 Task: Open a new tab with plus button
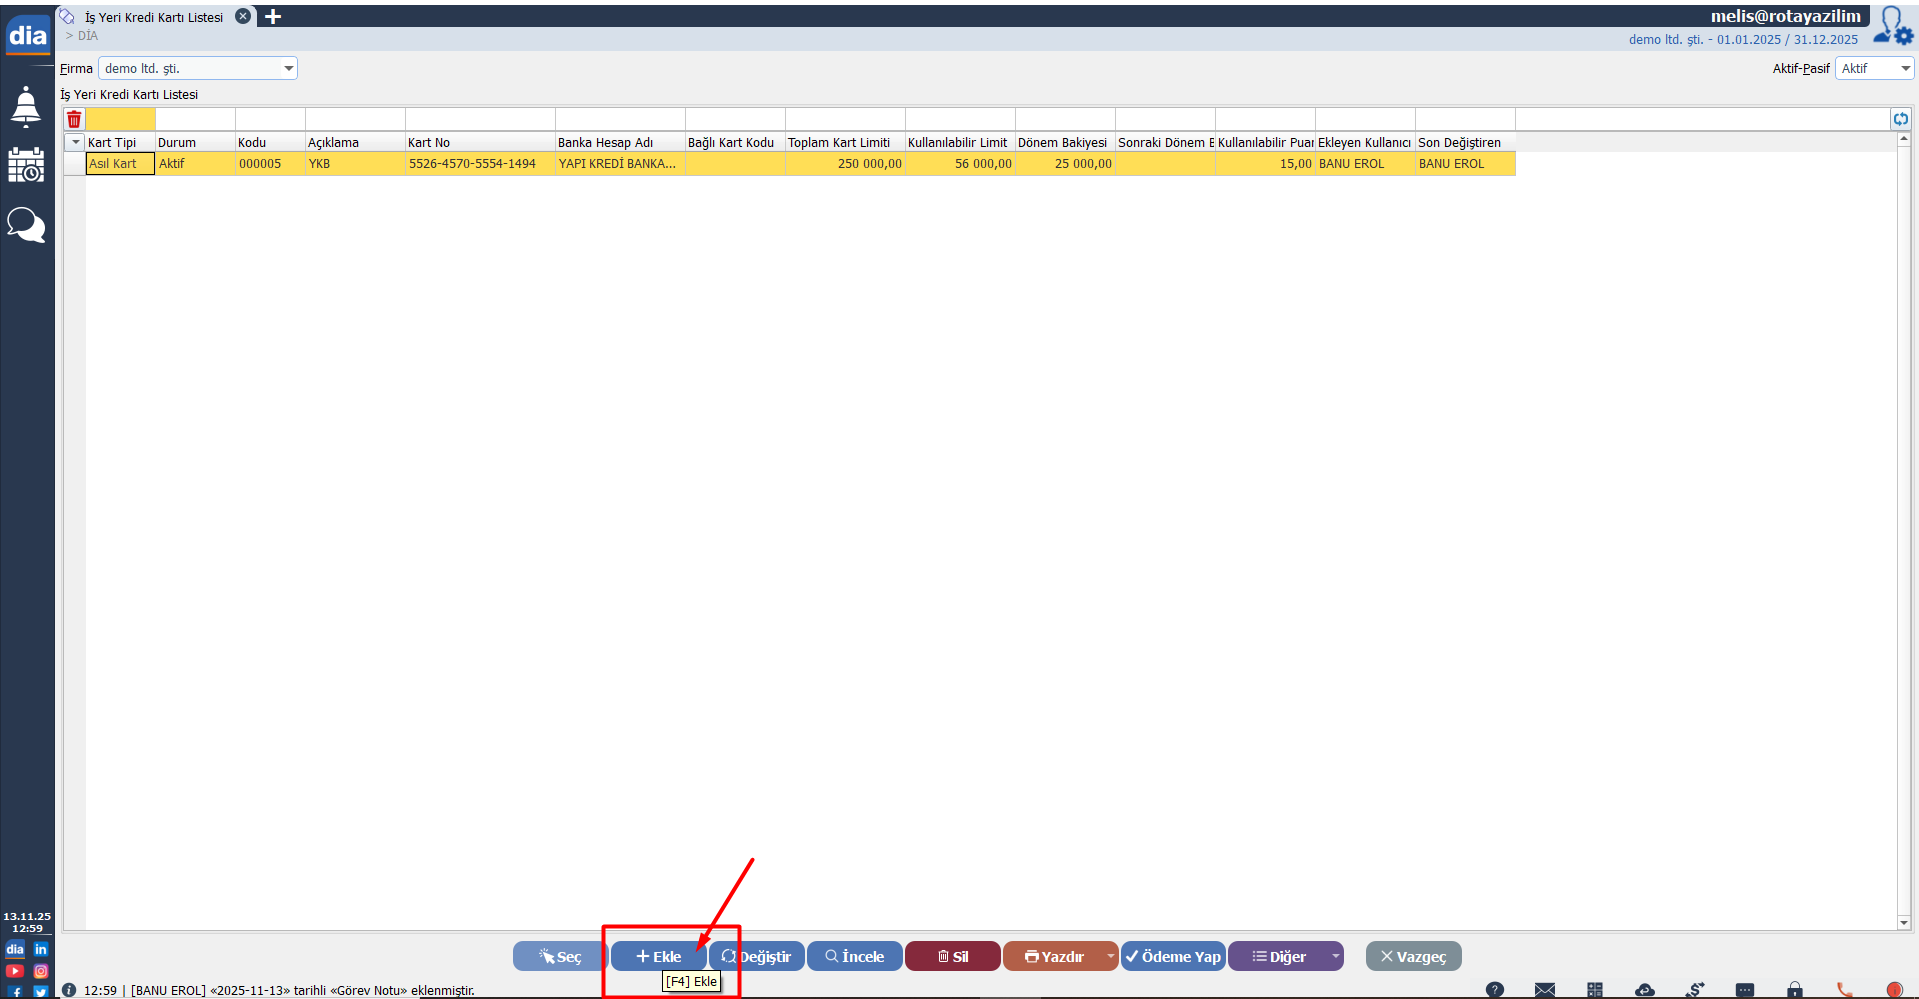273,17
